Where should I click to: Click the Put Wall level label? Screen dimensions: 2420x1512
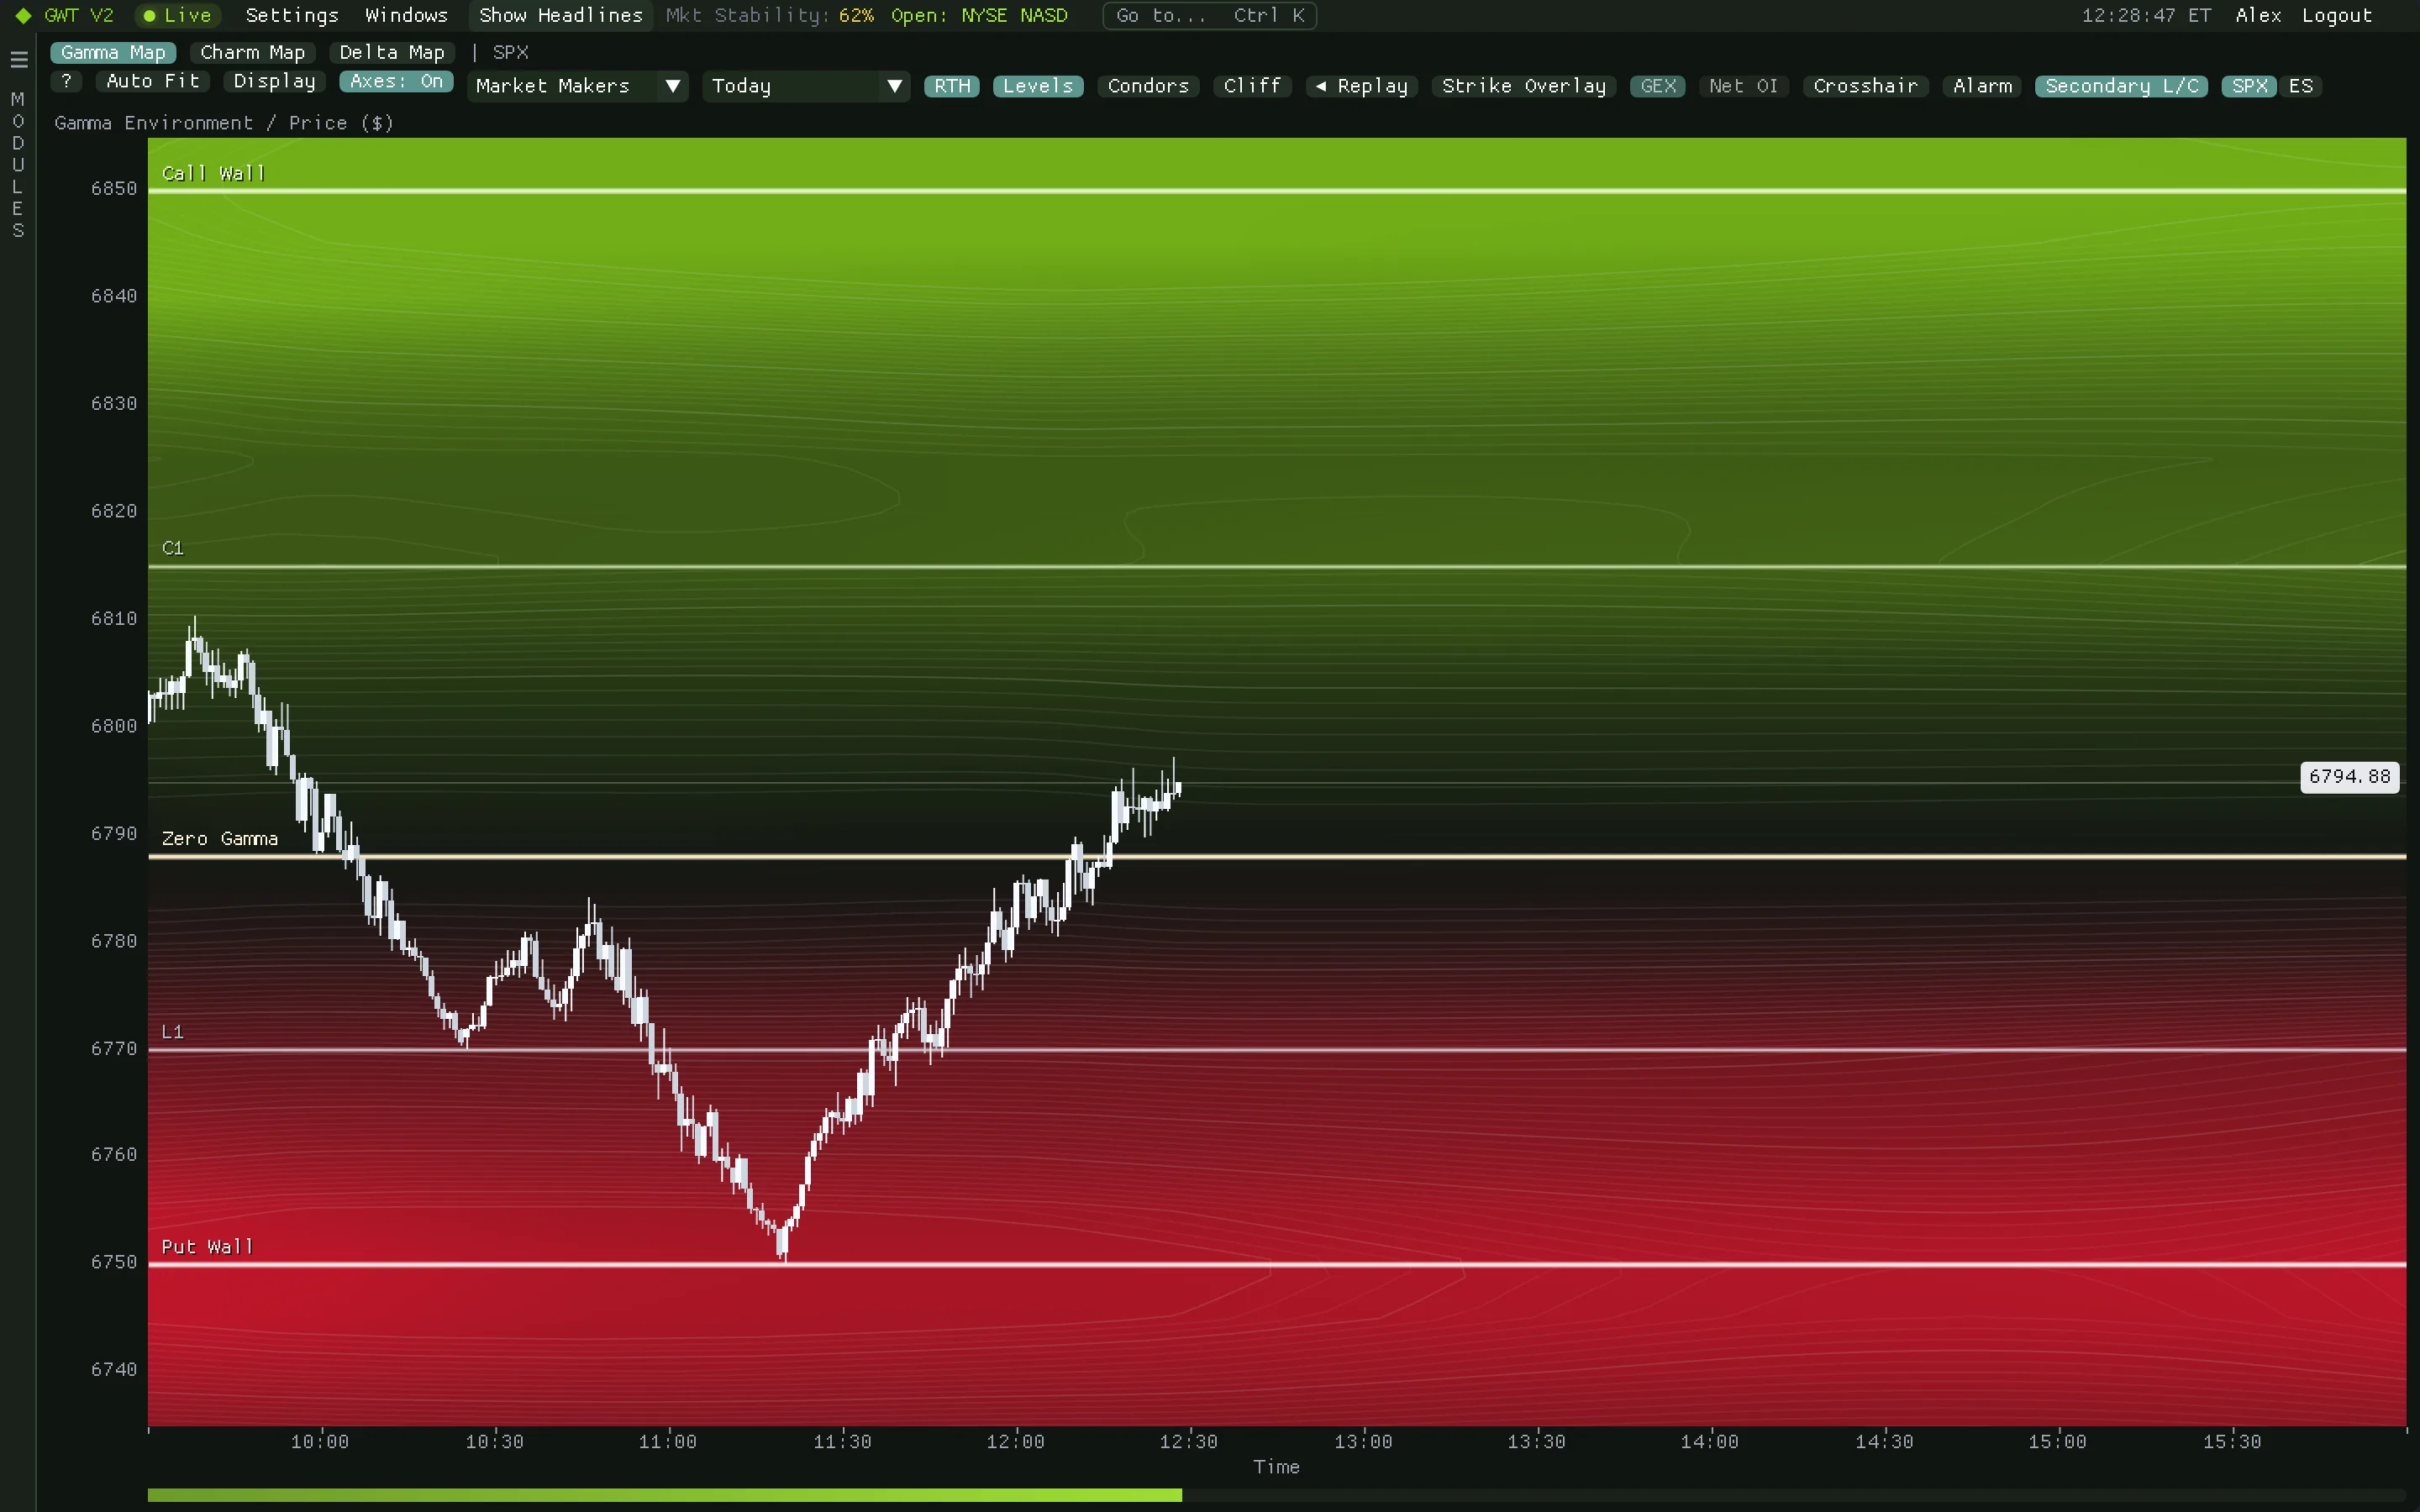(x=207, y=1247)
